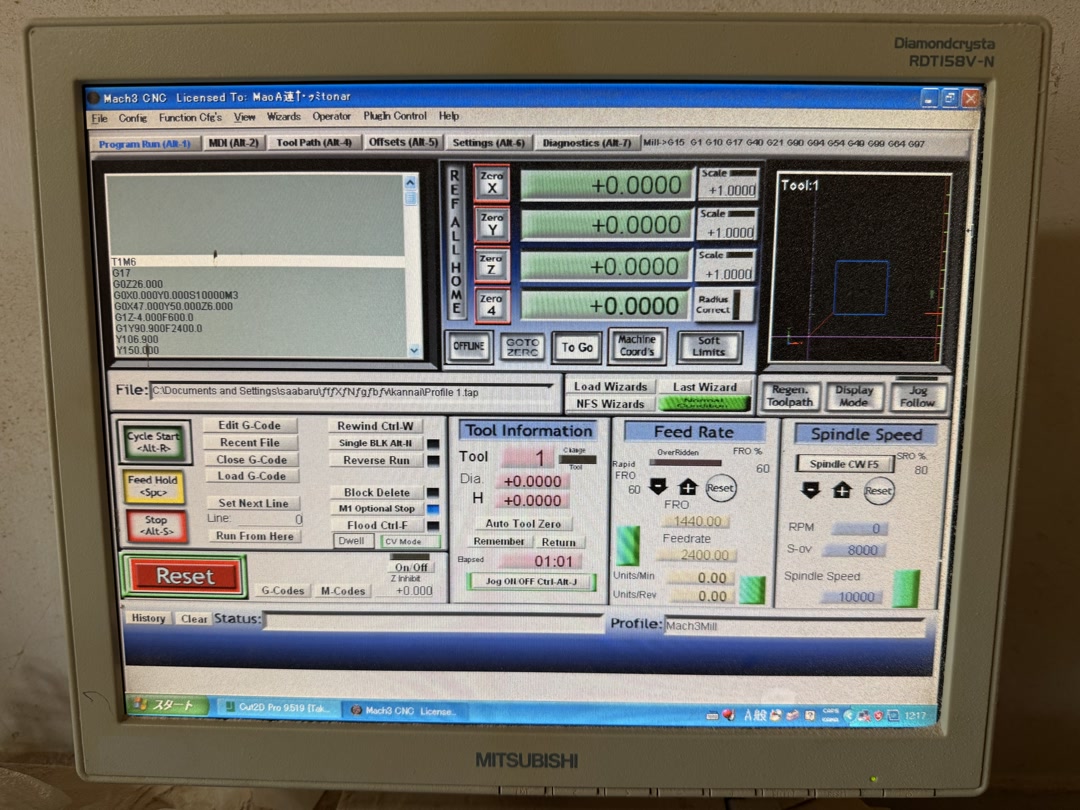Reset the feed rate override

point(720,488)
